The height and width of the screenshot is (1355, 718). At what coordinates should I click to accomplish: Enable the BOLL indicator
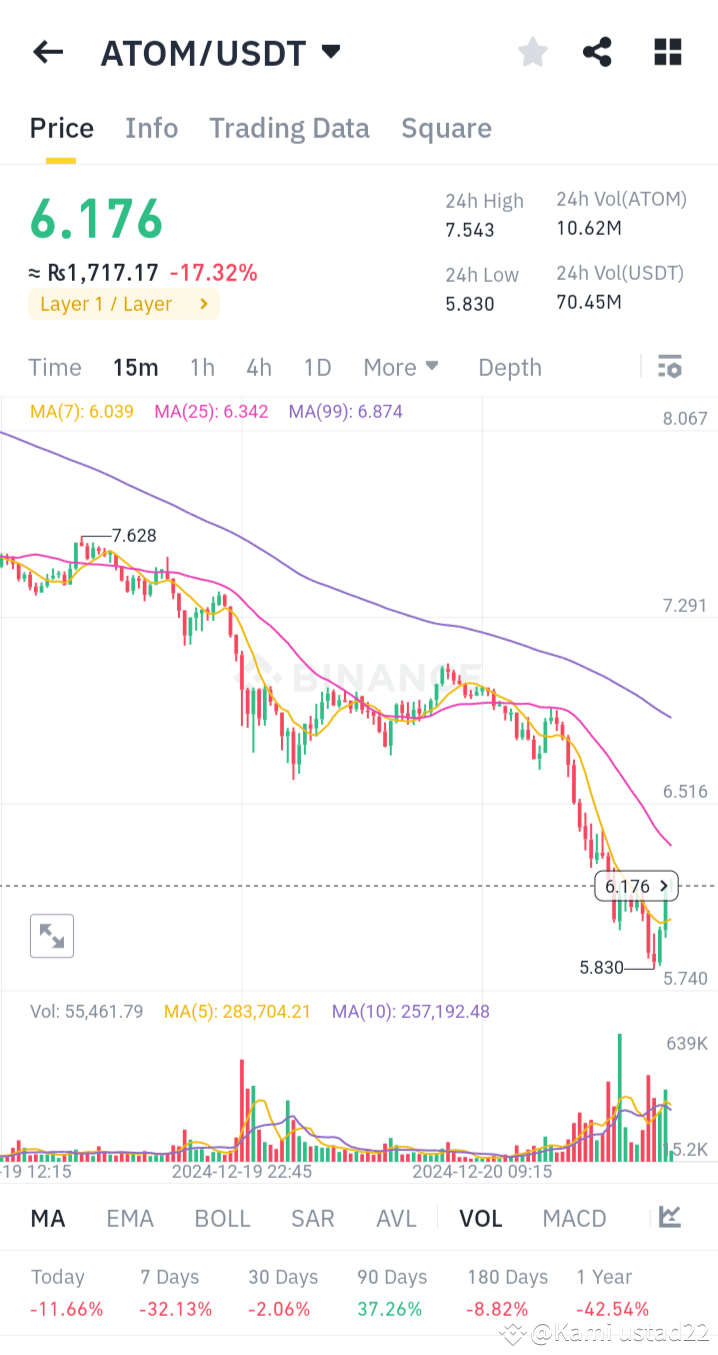222,1218
